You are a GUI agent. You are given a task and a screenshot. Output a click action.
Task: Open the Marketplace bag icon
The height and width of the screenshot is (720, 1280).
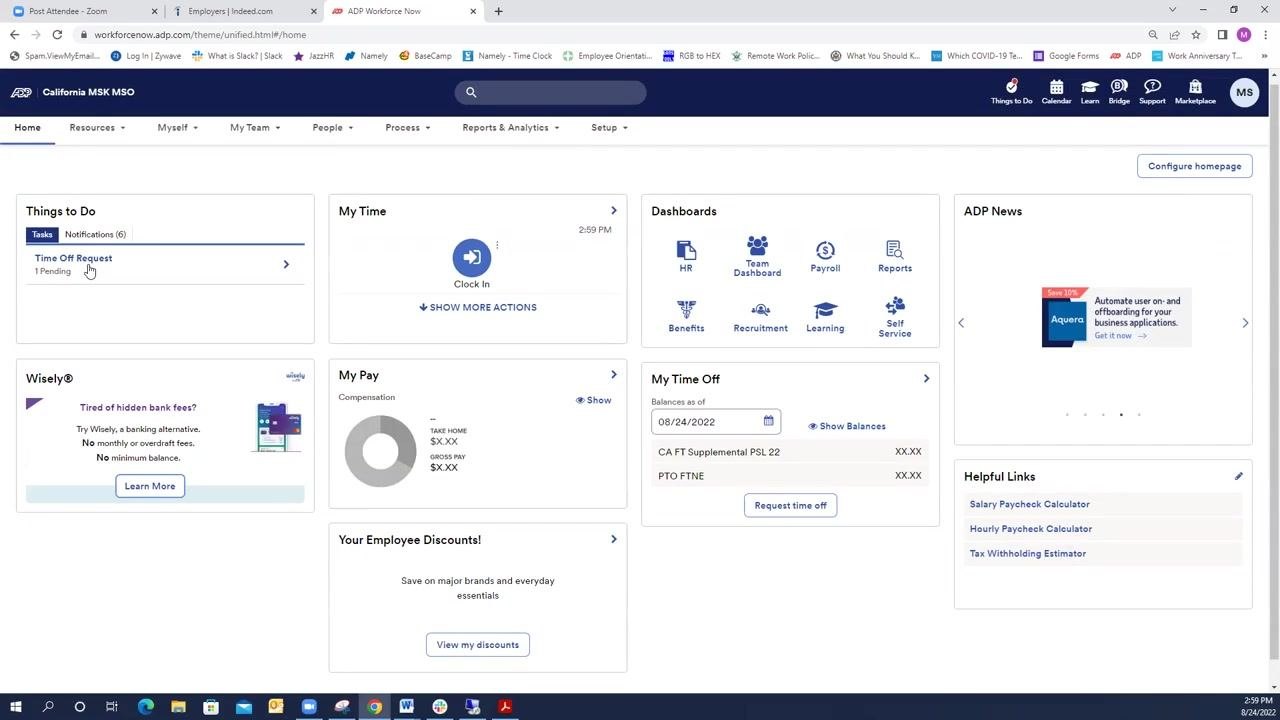pos(1195,91)
